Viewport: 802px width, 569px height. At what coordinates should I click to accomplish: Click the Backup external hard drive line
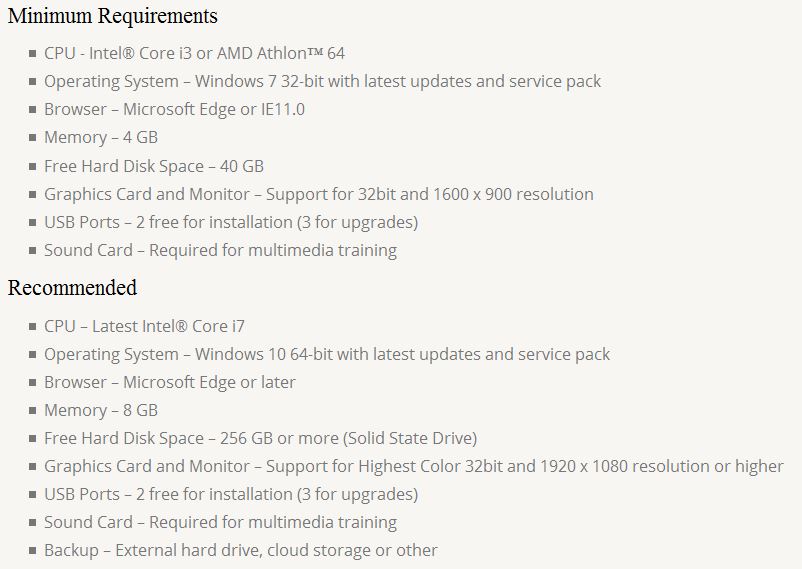(x=240, y=550)
